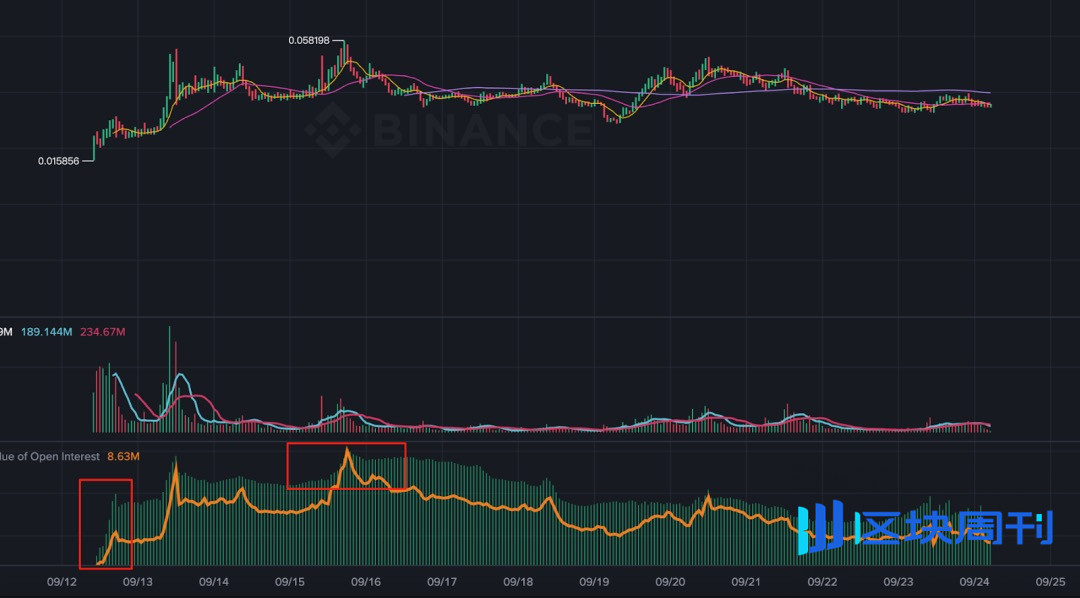Click inside the wide red box near 09/16
The image size is (1080, 598).
346,466
